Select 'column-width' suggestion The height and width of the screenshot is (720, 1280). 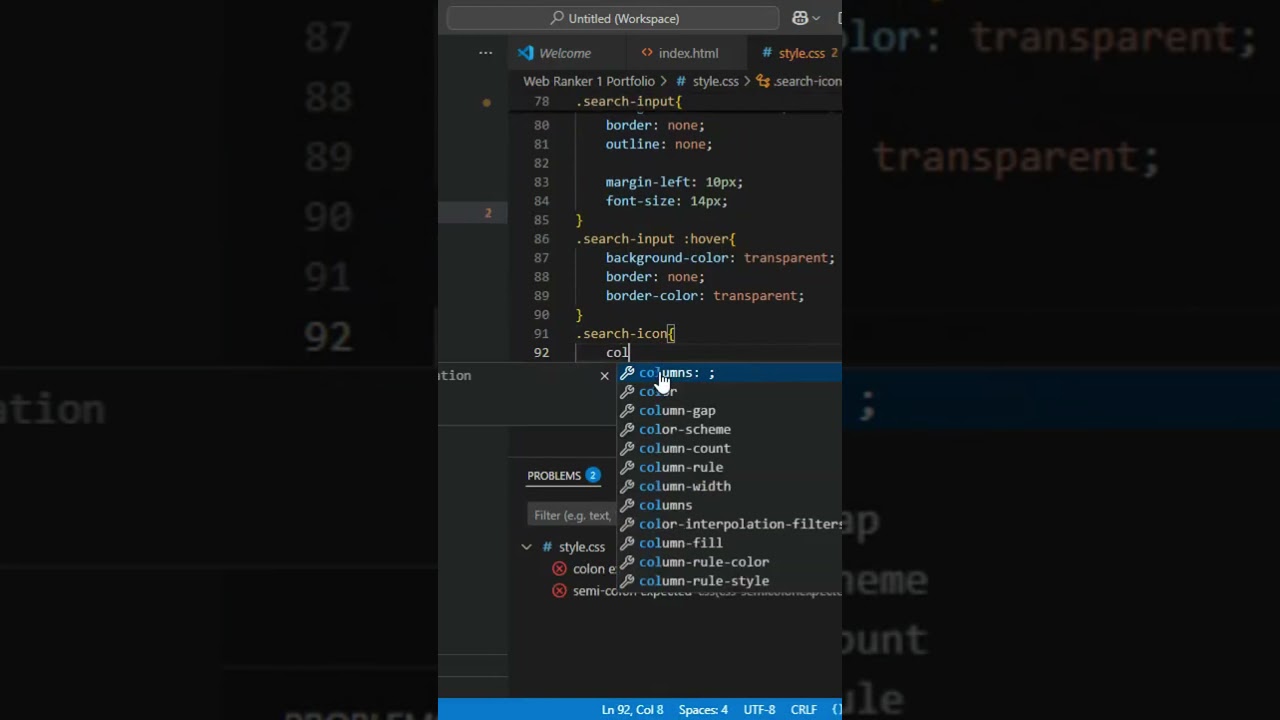coord(729,487)
